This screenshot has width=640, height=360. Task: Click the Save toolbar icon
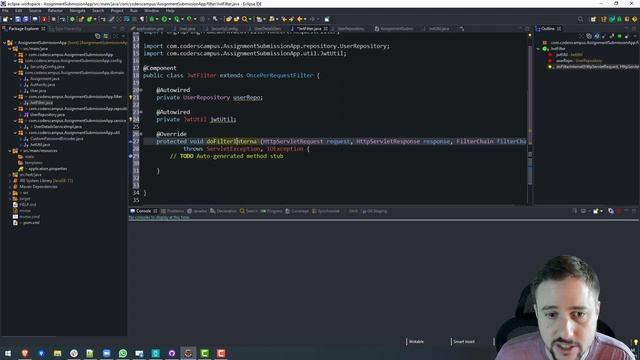tap(18, 19)
